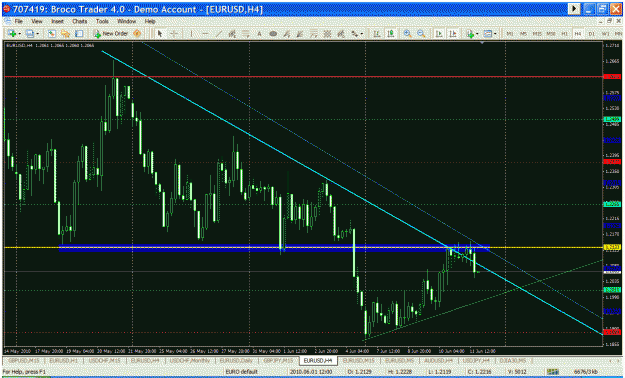625x378 pixels.
Task: Switch timeframe to M30
Action: [551, 34]
